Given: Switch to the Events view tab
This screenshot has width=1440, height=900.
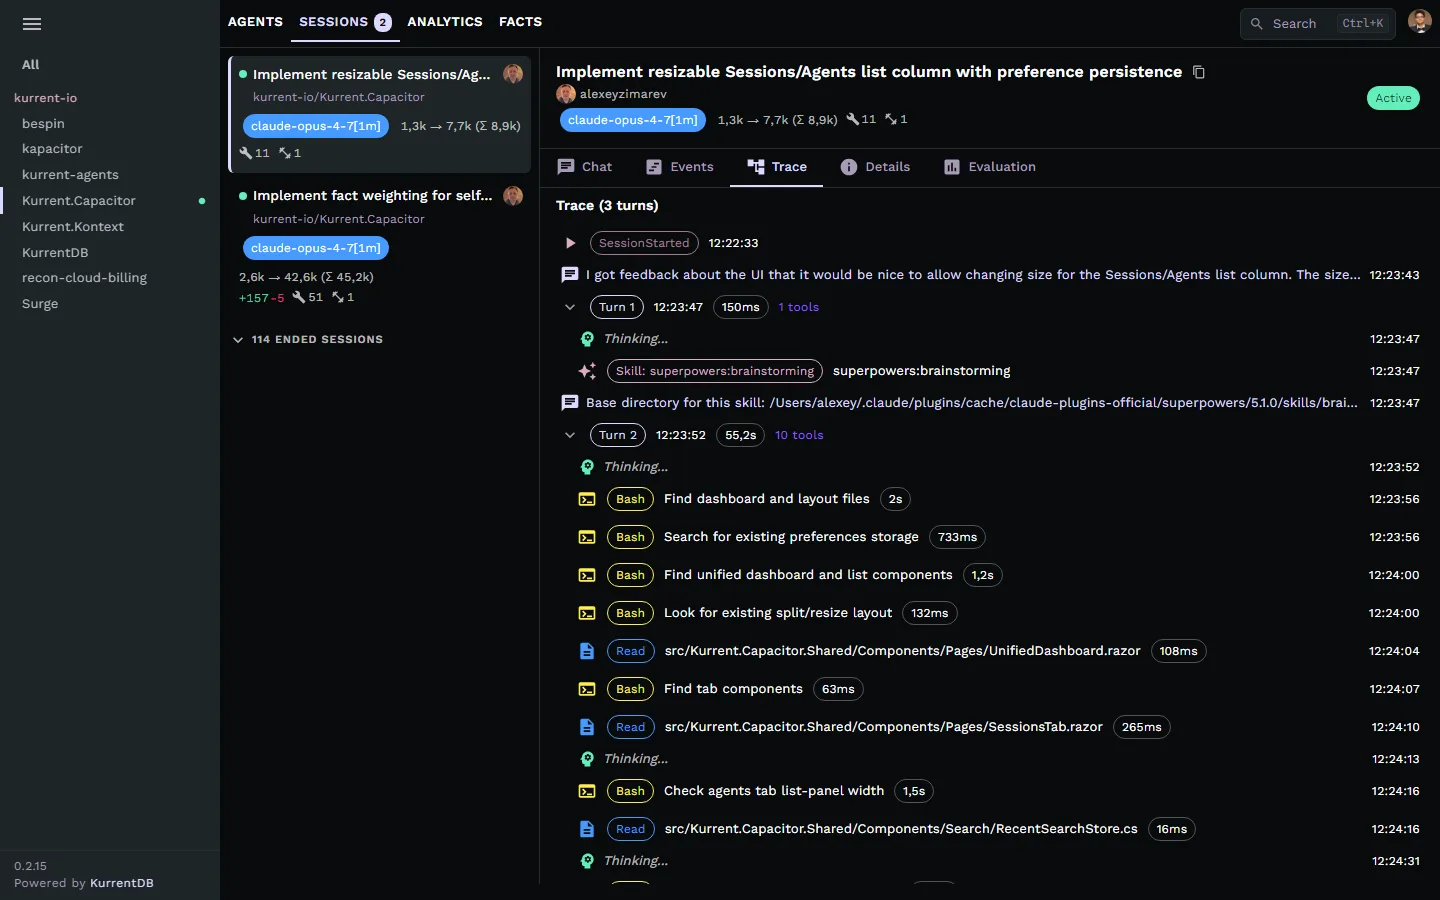Looking at the screenshot, I should tap(680, 167).
